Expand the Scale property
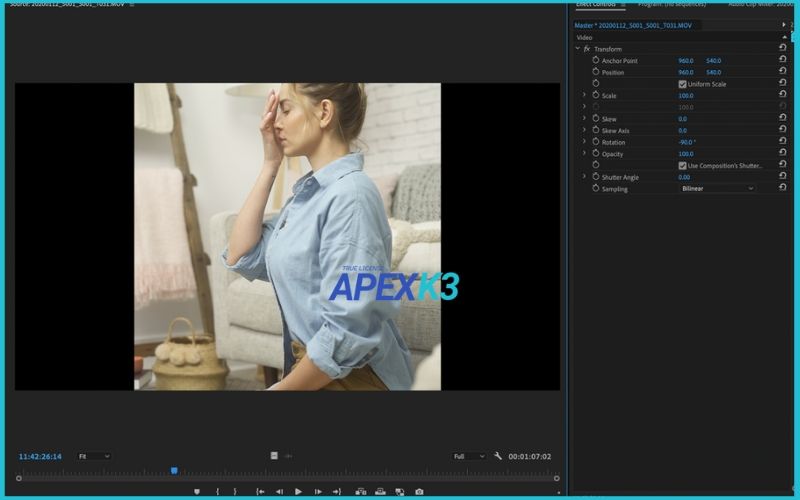The height and width of the screenshot is (500, 800). tap(584, 96)
